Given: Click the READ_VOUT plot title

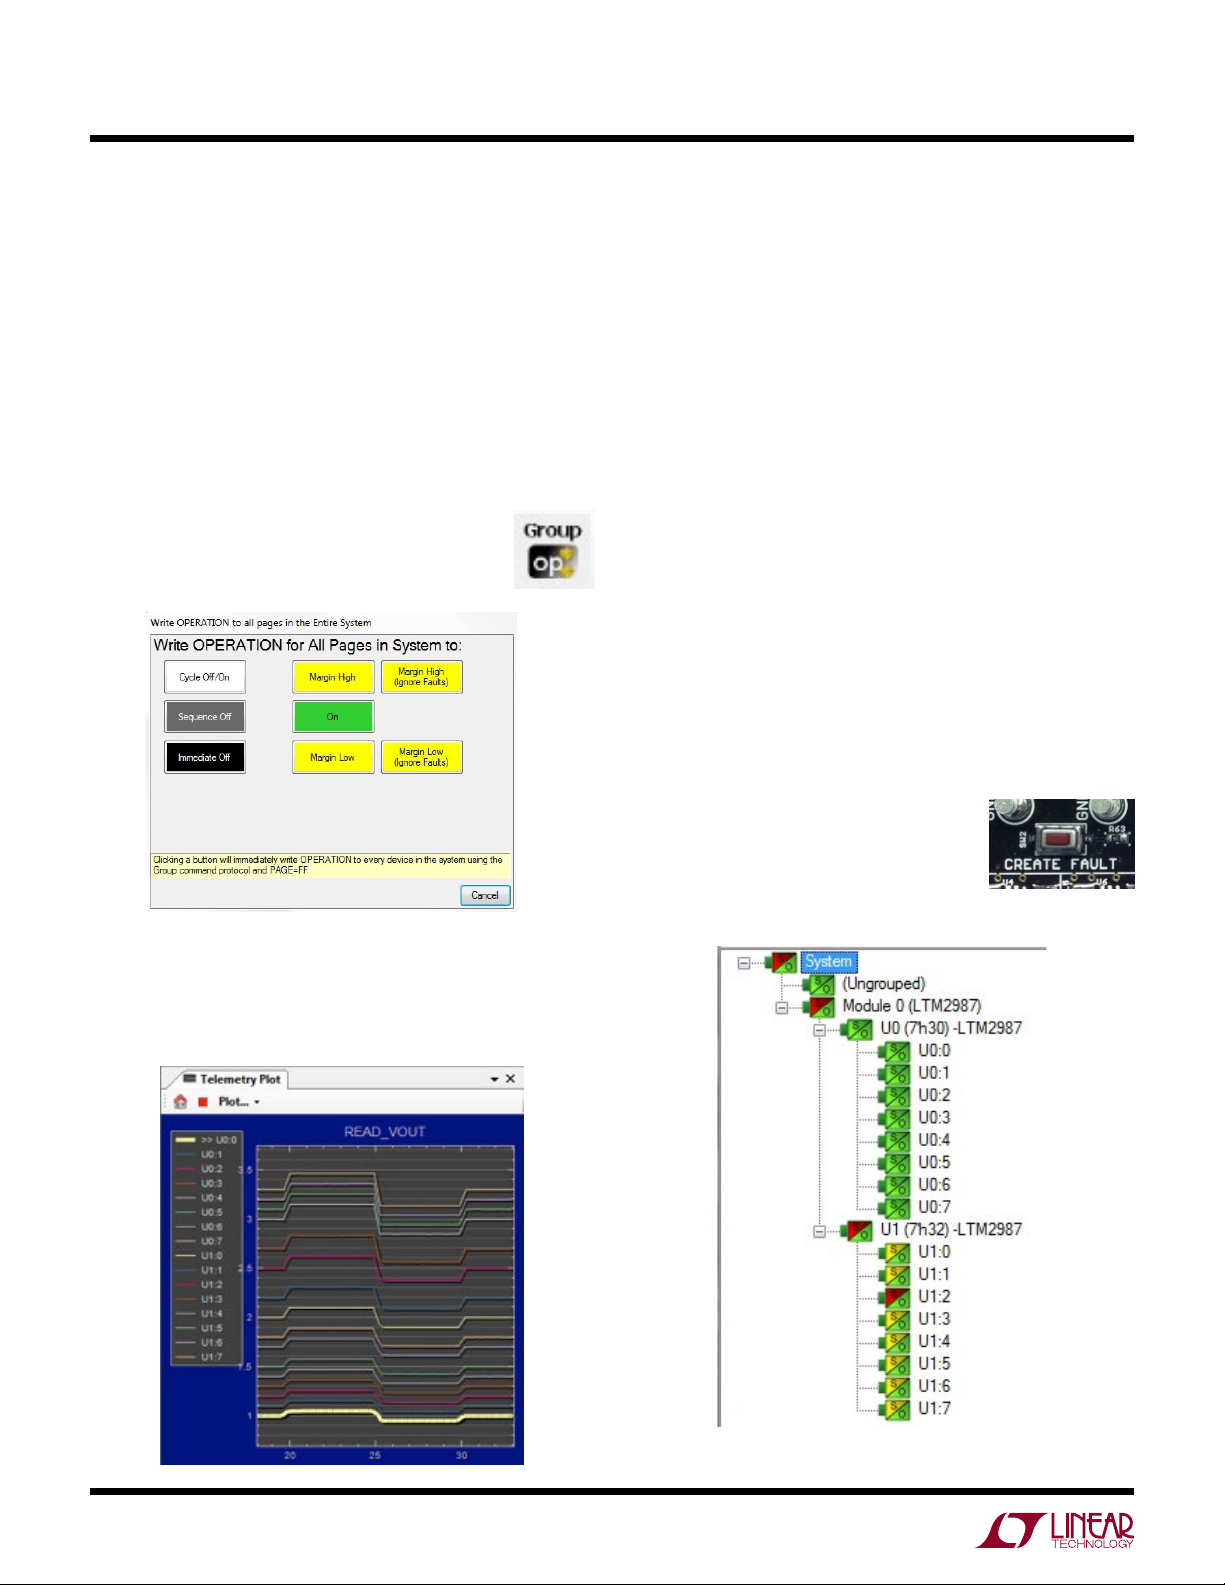Looking at the screenshot, I should (x=385, y=1132).
